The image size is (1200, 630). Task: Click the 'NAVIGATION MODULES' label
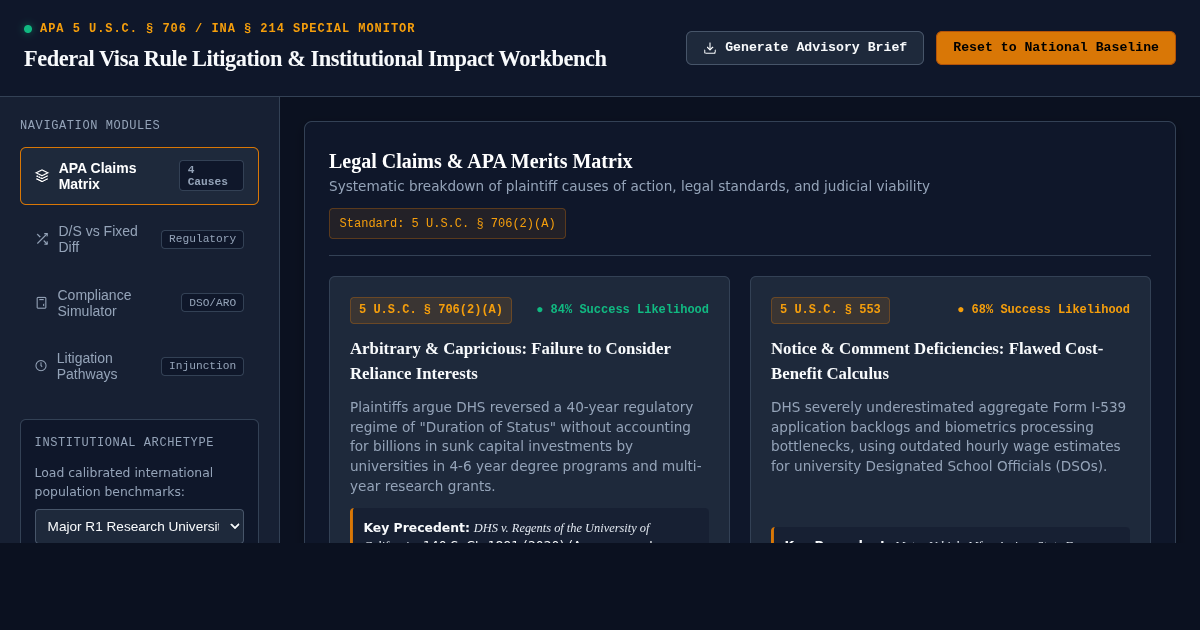click(x=90, y=126)
